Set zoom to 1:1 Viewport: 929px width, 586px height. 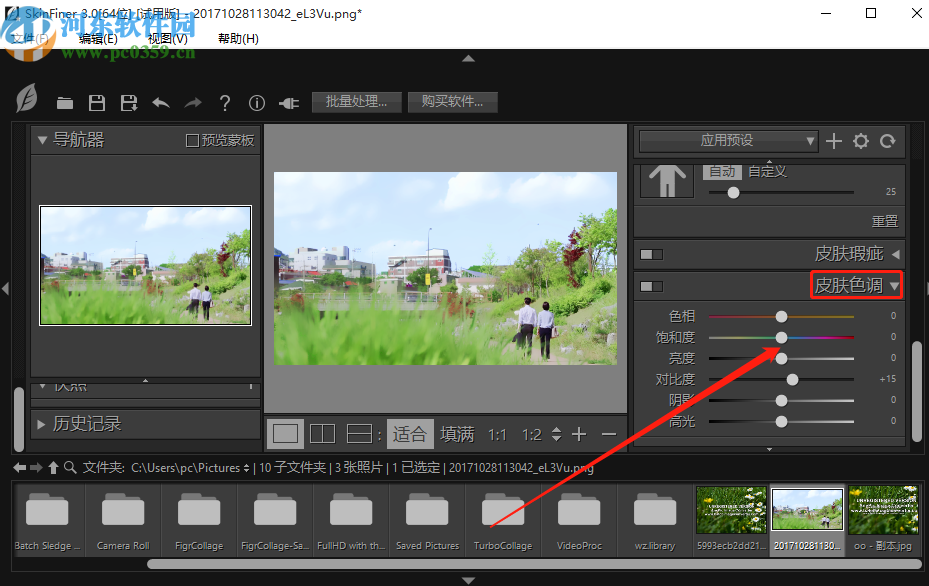pyautogui.click(x=497, y=435)
